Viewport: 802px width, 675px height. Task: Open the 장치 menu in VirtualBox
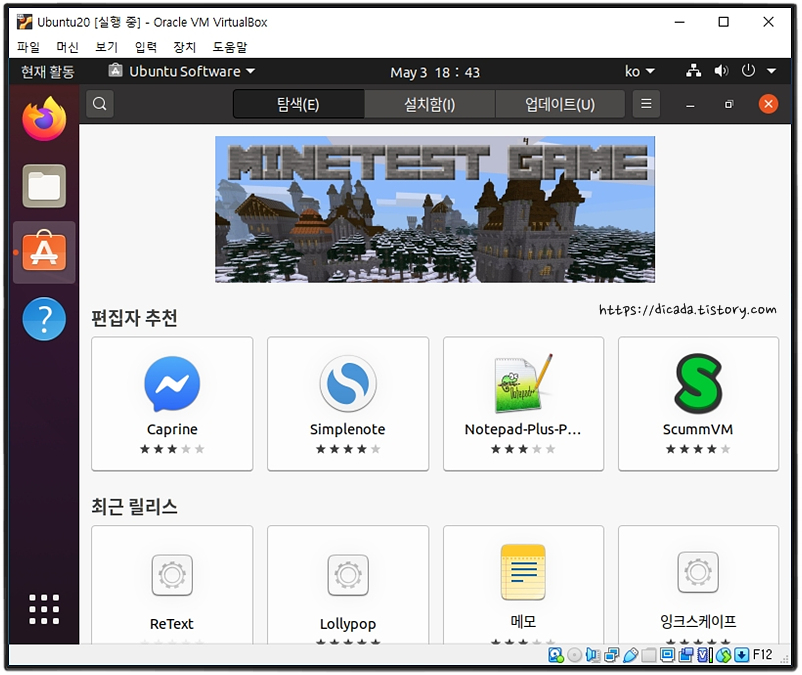point(185,47)
